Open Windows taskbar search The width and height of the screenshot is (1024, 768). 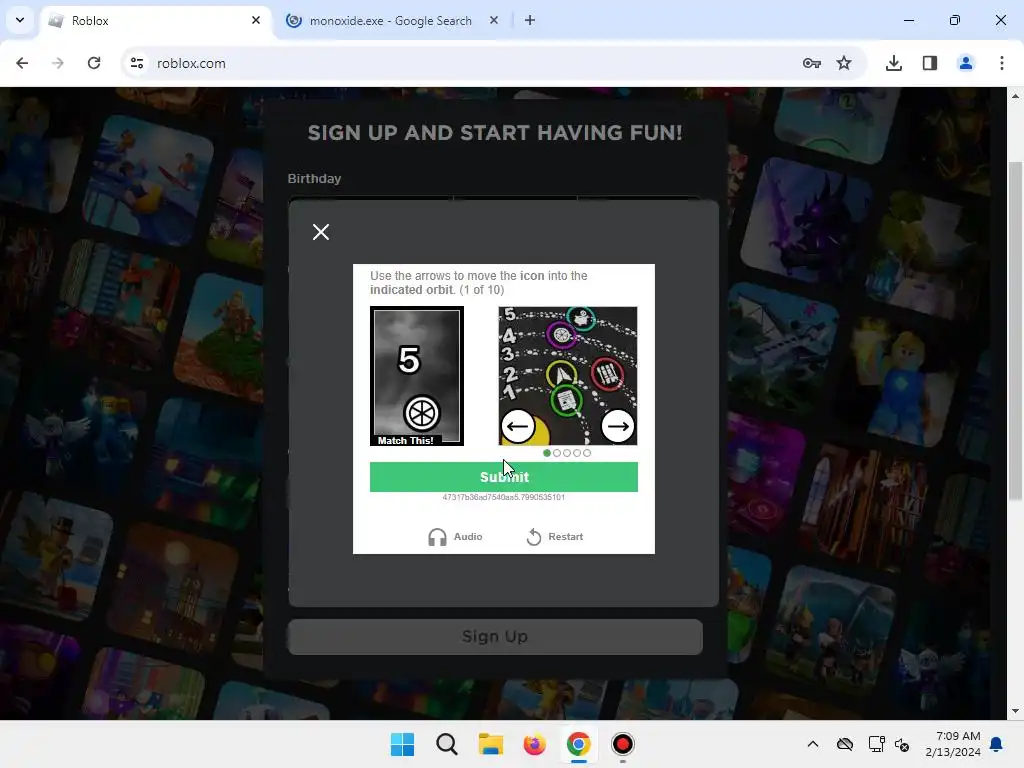[x=447, y=744]
